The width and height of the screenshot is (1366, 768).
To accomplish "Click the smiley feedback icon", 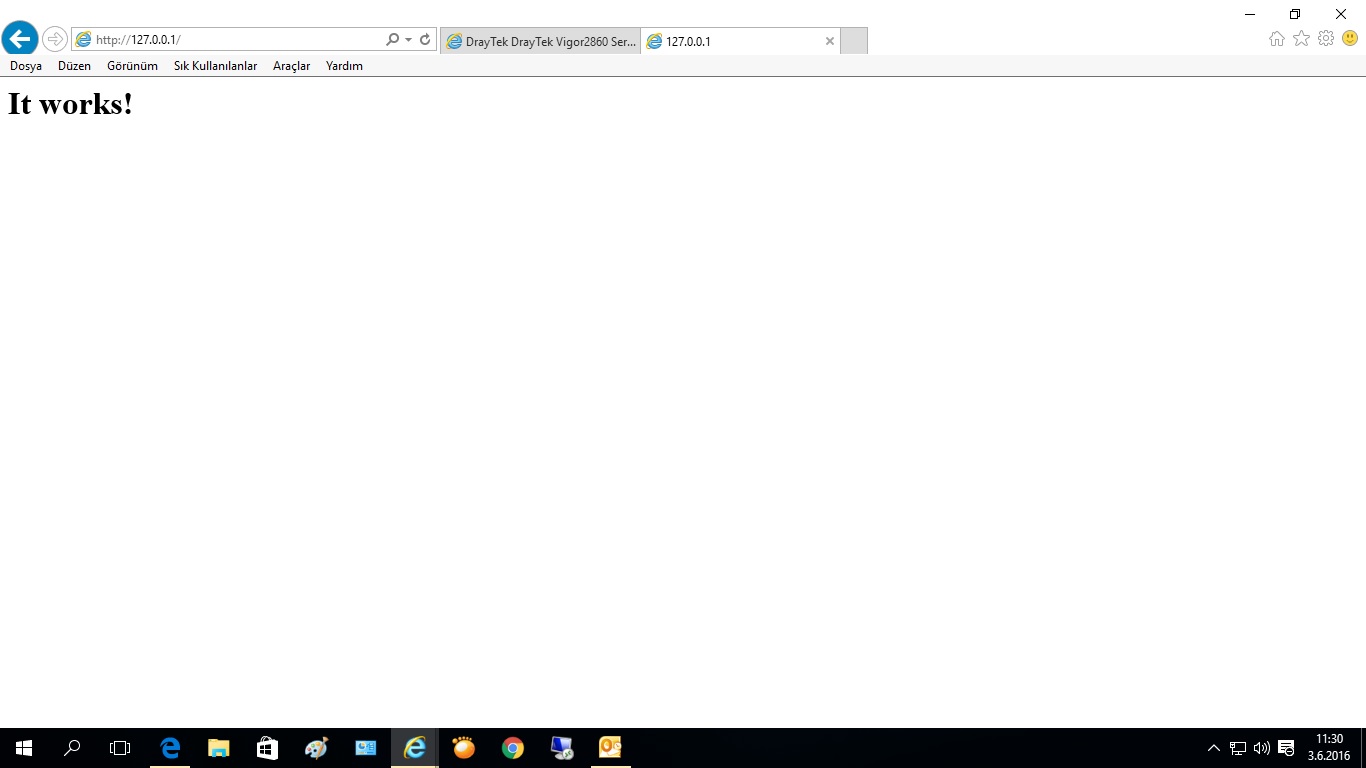I will (1350, 39).
